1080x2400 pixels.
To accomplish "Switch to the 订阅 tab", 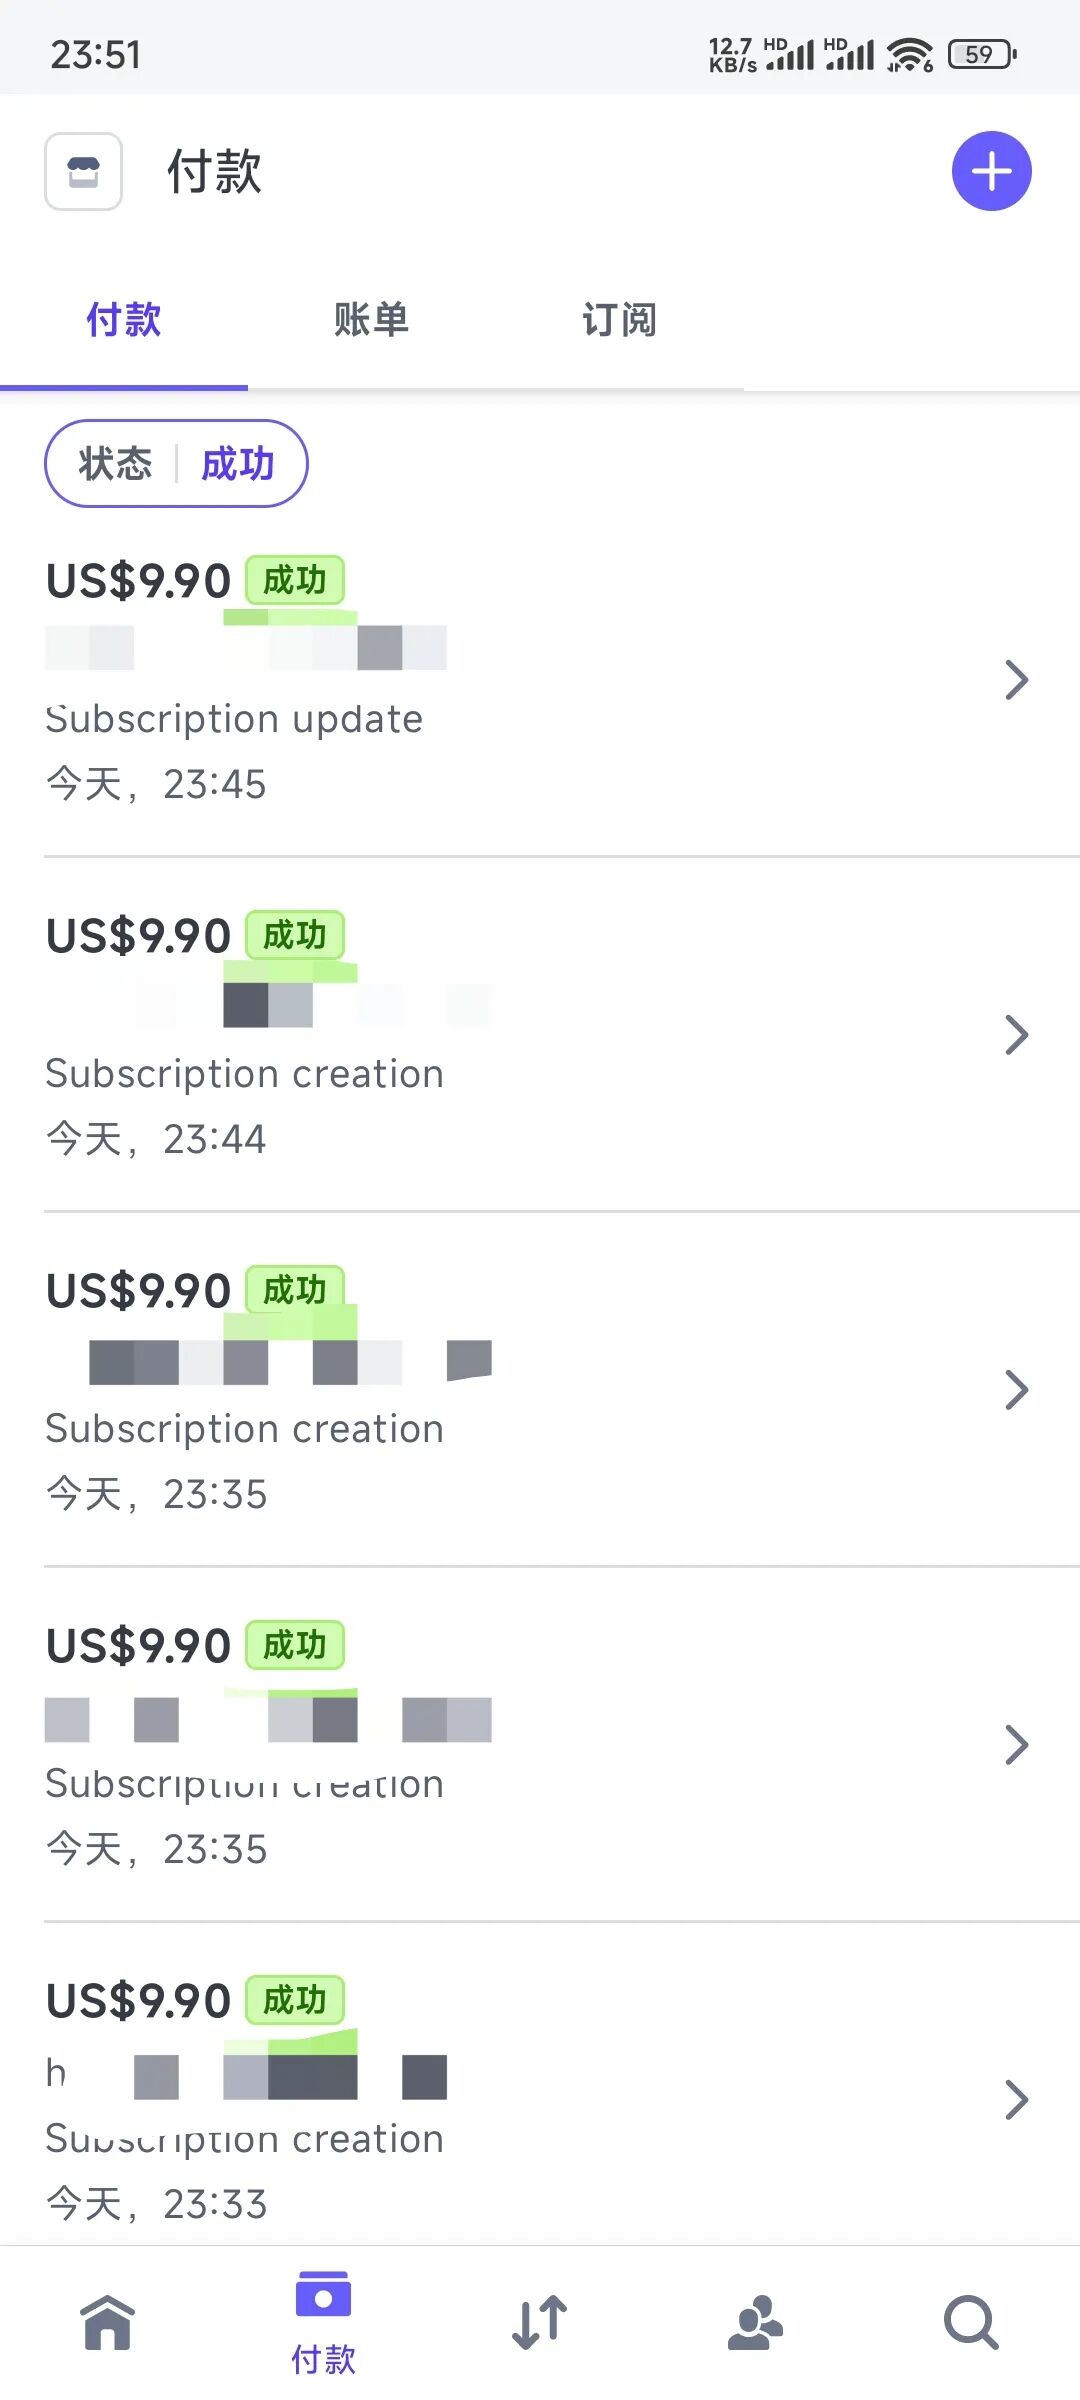I will 619,320.
